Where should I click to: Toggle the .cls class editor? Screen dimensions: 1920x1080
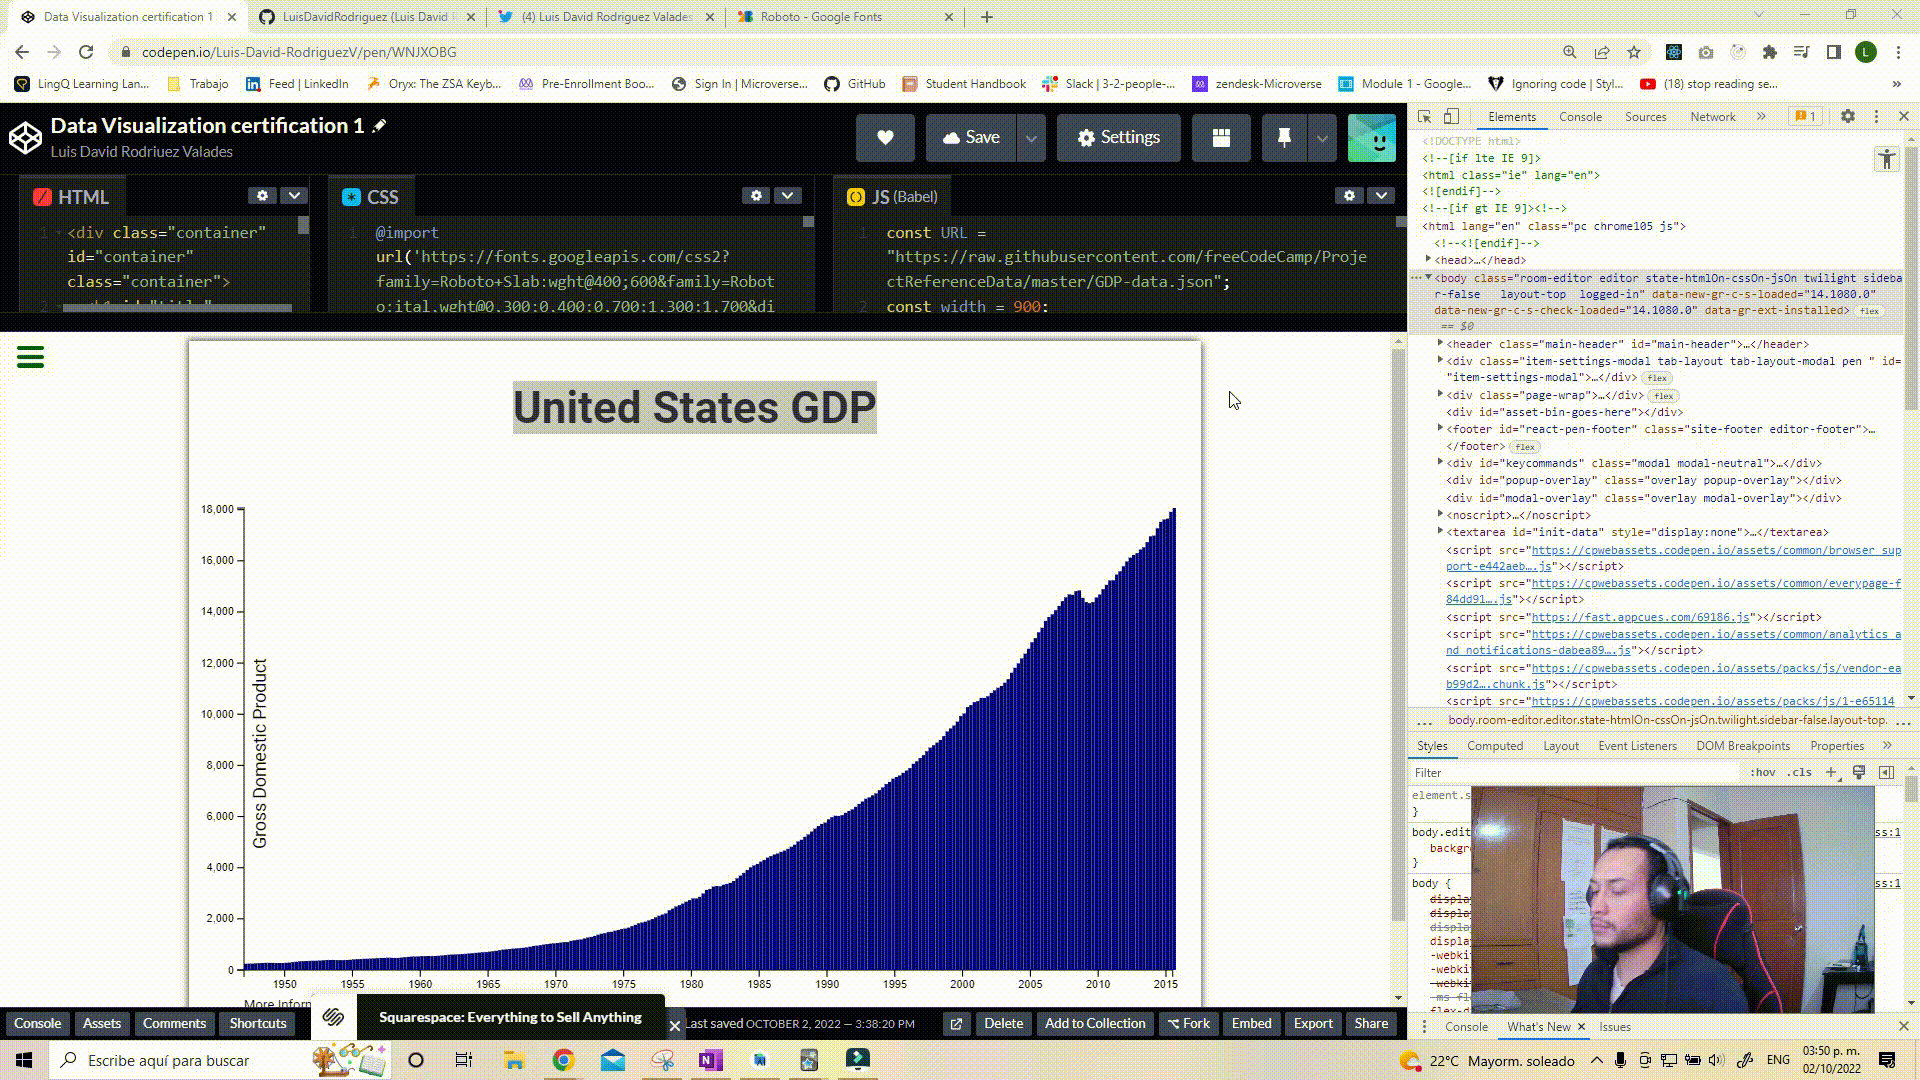coord(1800,772)
